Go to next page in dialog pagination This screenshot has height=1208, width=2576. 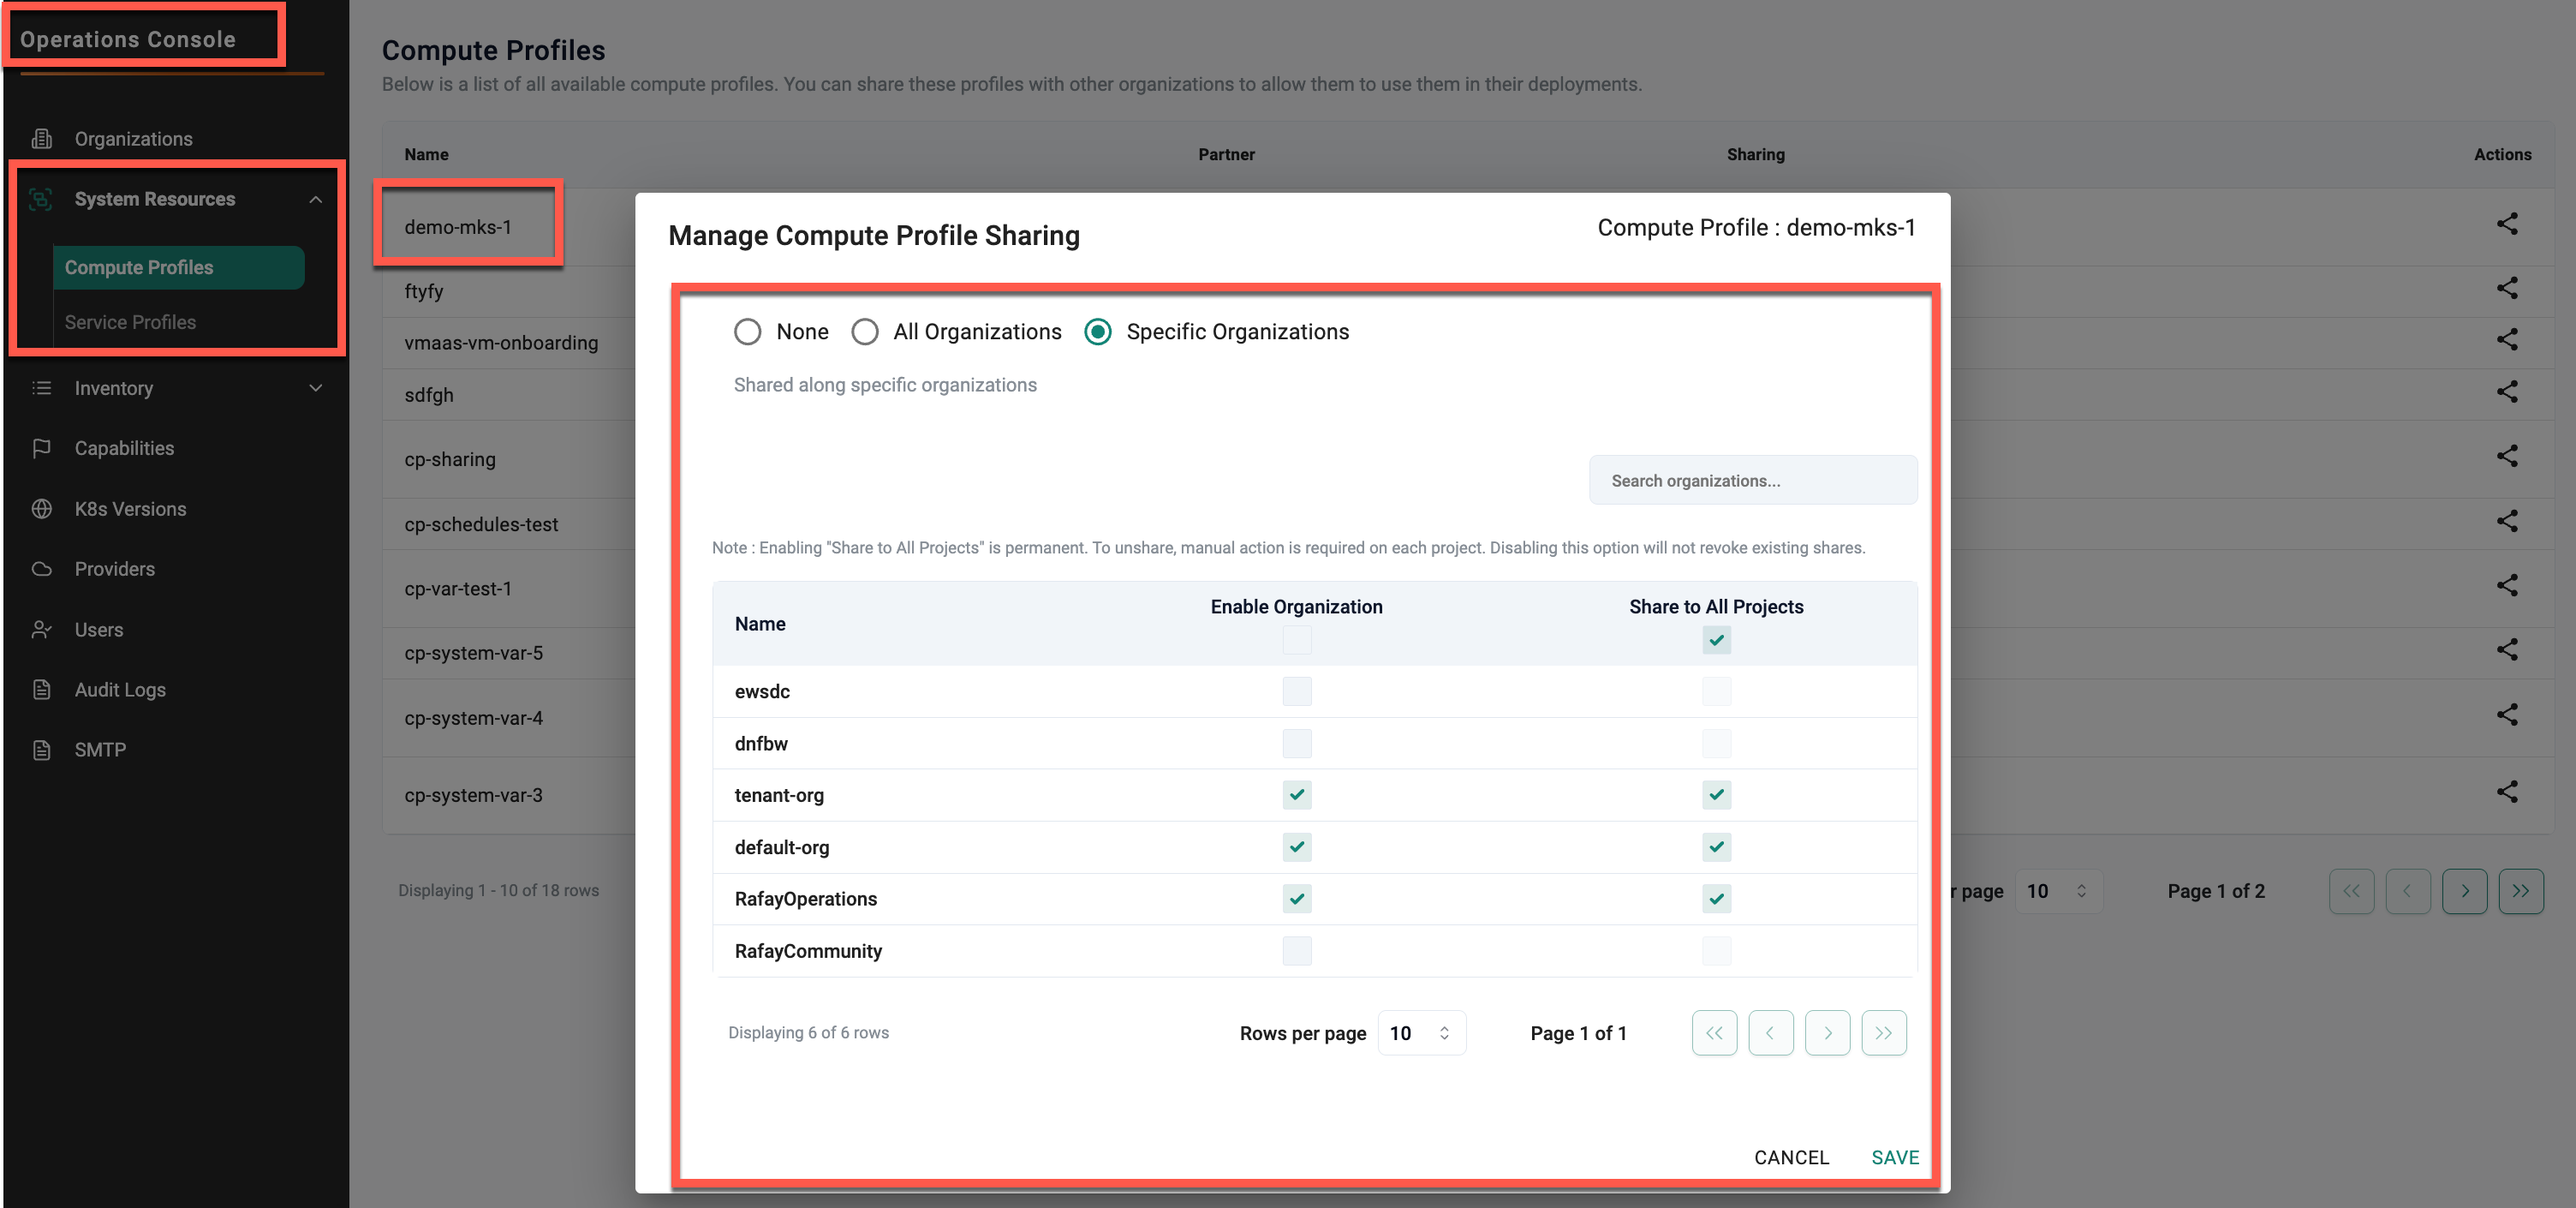pyautogui.click(x=1827, y=1033)
